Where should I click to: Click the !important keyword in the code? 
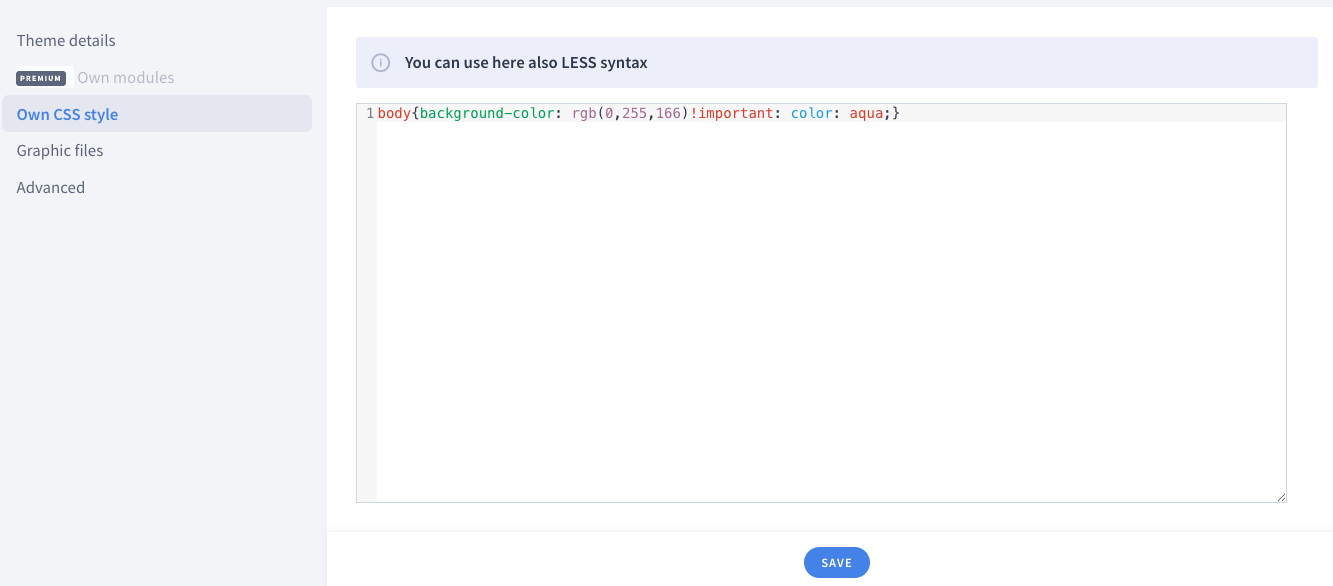pyautogui.click(x=732, y=113)
